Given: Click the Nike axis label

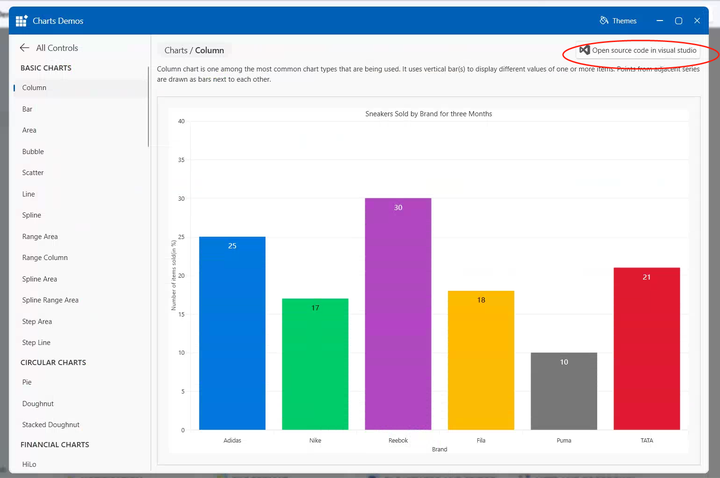Looking at the screenshot, I should click(315, 440).
